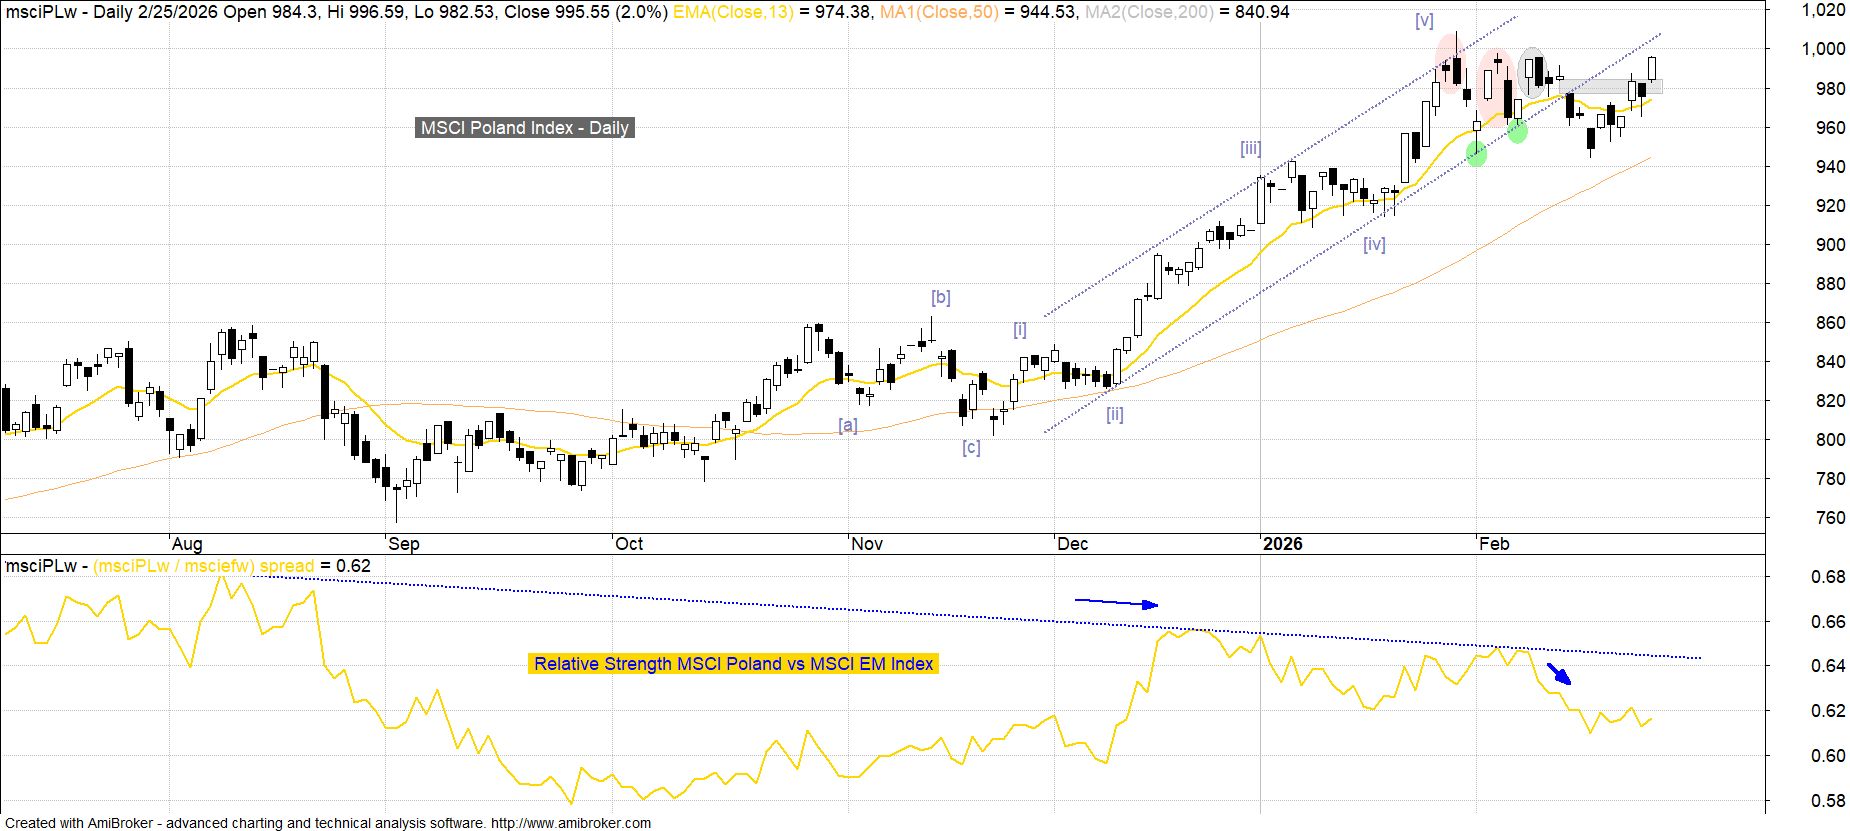Select the MA2(Close,200) legend entry
The height and width of the screenshot is (831, 1850).
click(1149, 12)
